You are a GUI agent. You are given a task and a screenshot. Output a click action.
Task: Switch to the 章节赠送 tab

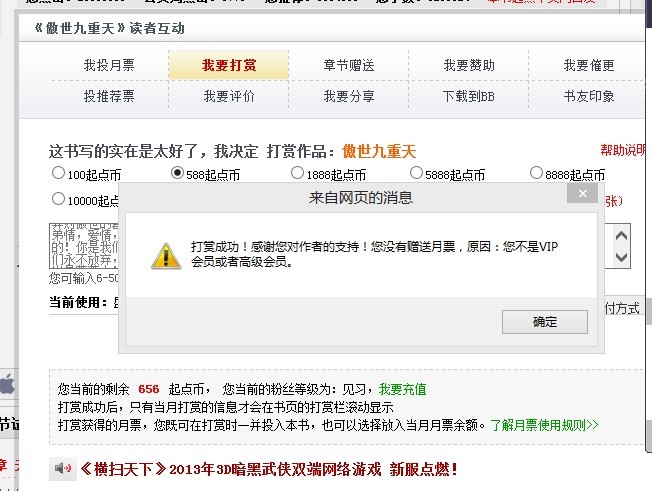pos(348,65)
